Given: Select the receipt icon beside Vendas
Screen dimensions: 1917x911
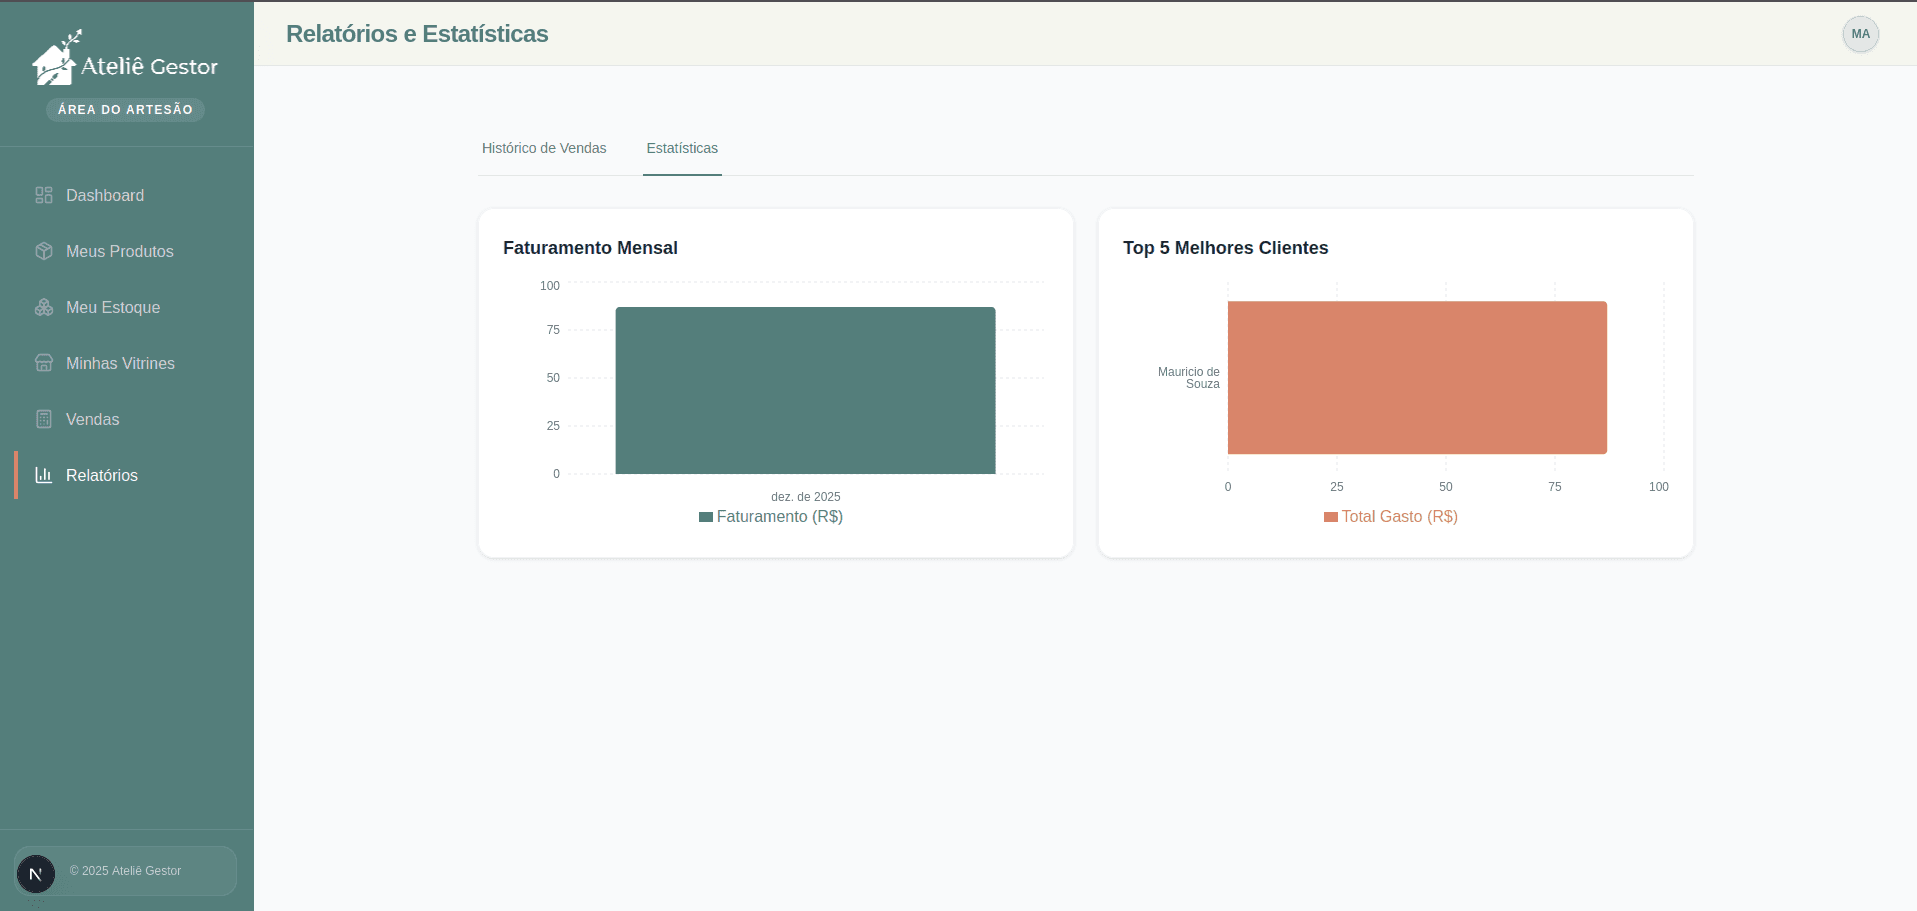Looking at the screenshot, I should pyautogui.click(x=43, y=419).
